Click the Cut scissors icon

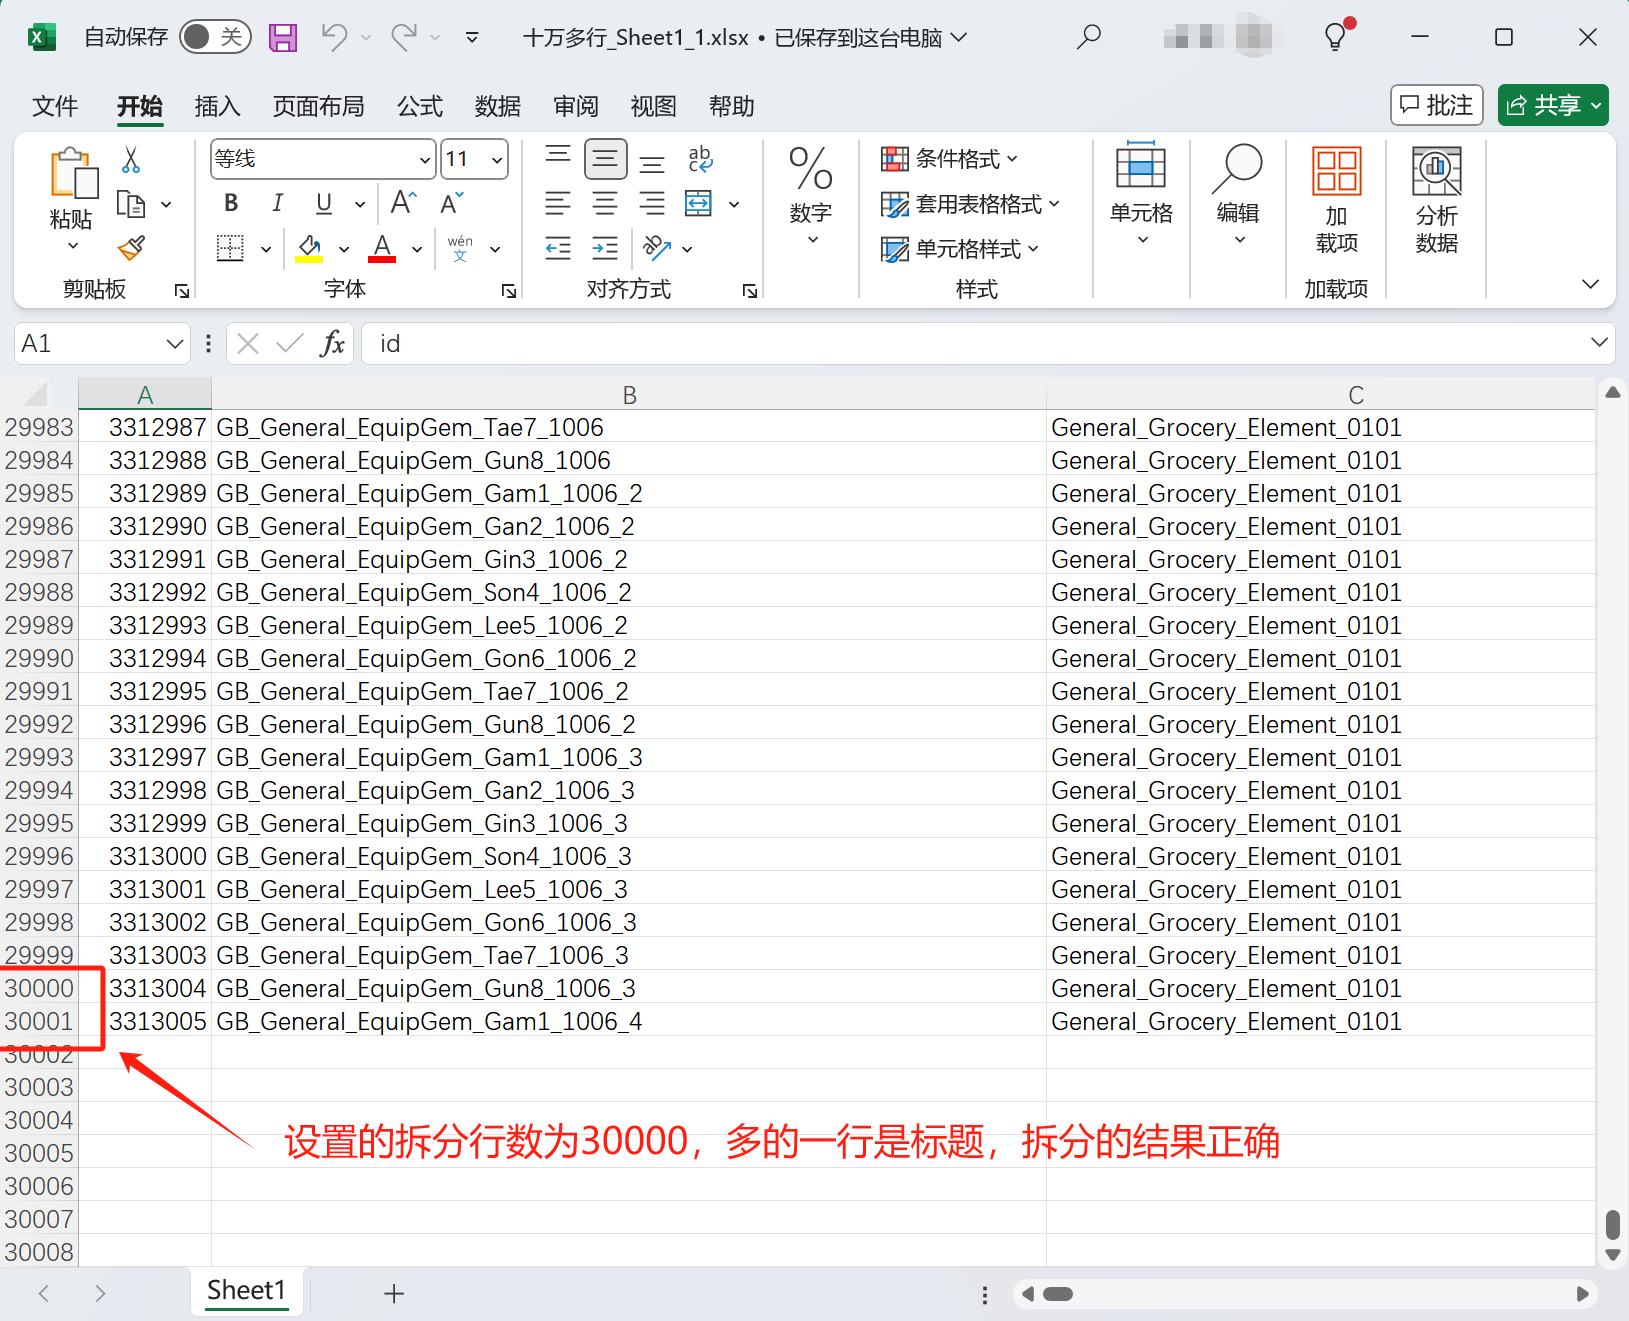click(x=131, y=160)
